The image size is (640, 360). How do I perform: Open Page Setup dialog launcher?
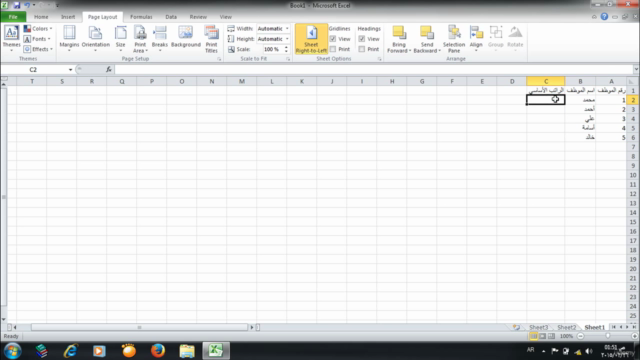point(219,59)
